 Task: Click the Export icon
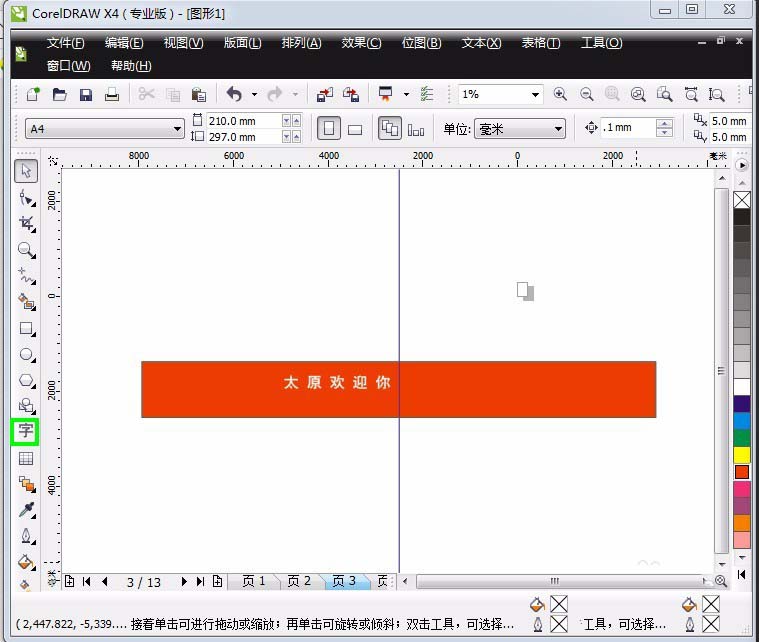tap(351, 94)
